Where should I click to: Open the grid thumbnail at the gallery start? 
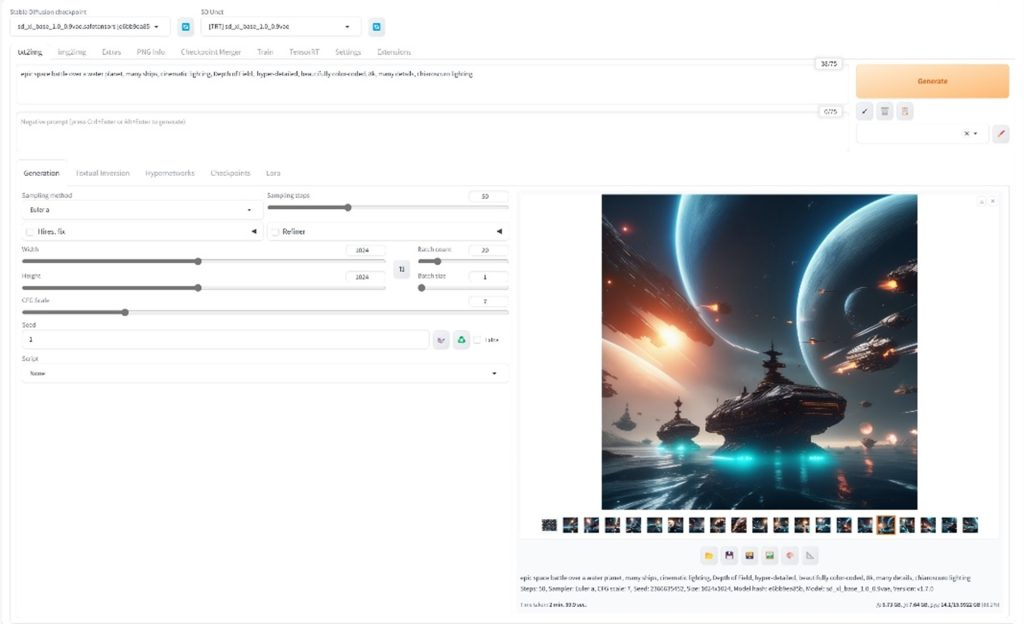click(549, 525)
